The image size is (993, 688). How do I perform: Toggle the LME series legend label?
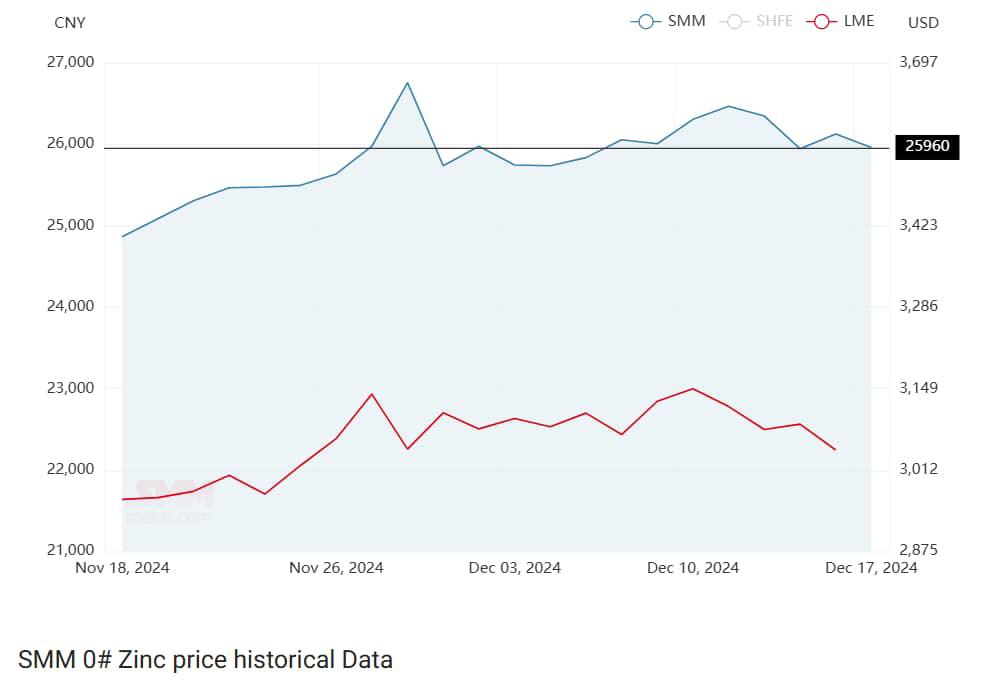(x=859, y=21)
